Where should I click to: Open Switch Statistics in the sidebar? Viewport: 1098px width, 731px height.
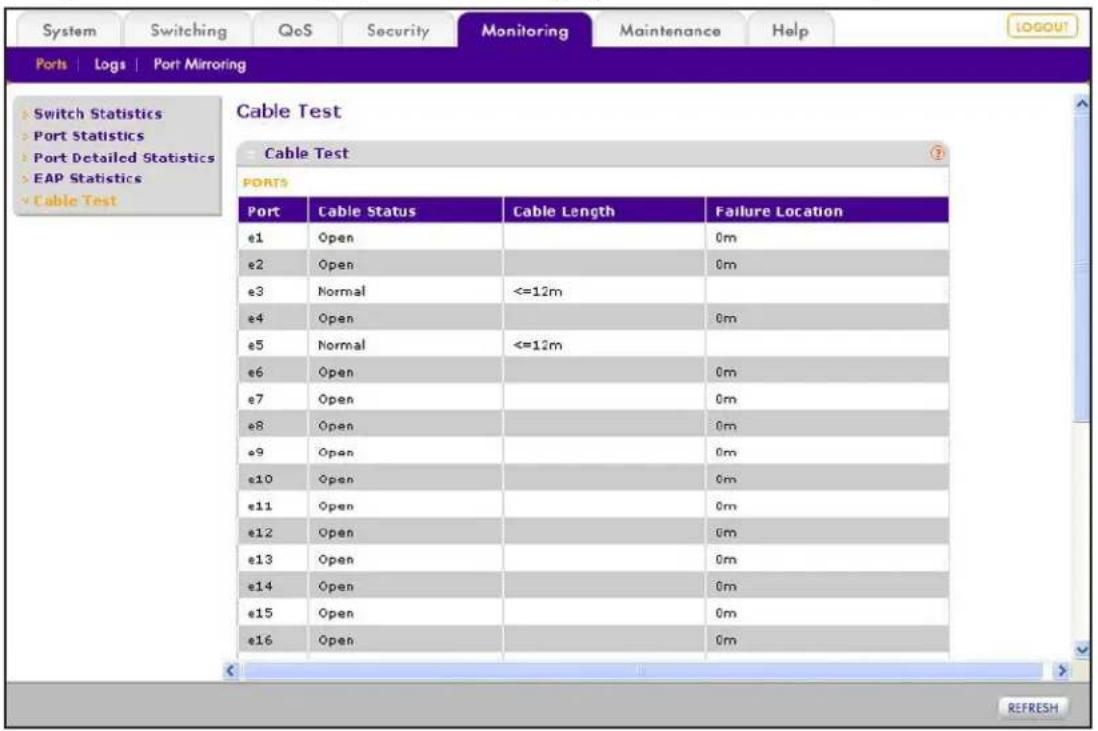coord(97,113)
